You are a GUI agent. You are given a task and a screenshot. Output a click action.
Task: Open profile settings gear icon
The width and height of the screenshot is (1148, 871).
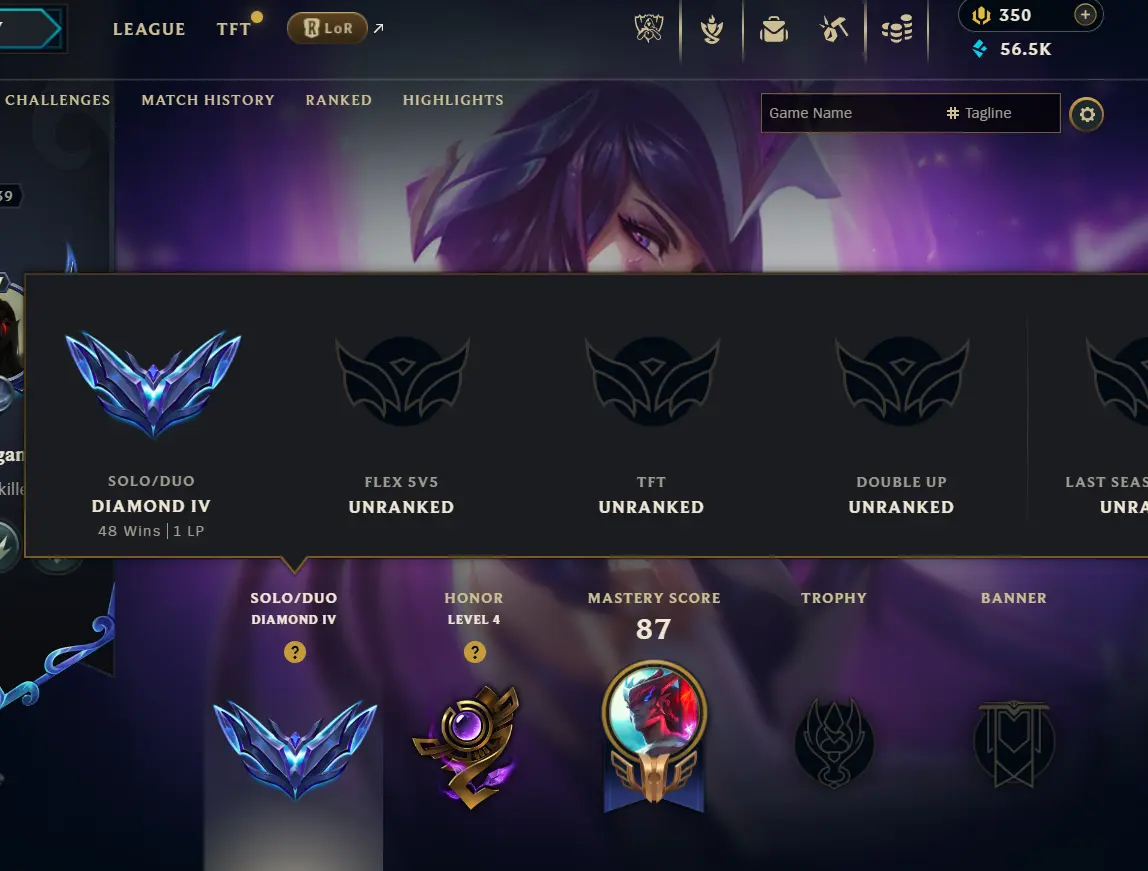click(x=1086, y=114)
